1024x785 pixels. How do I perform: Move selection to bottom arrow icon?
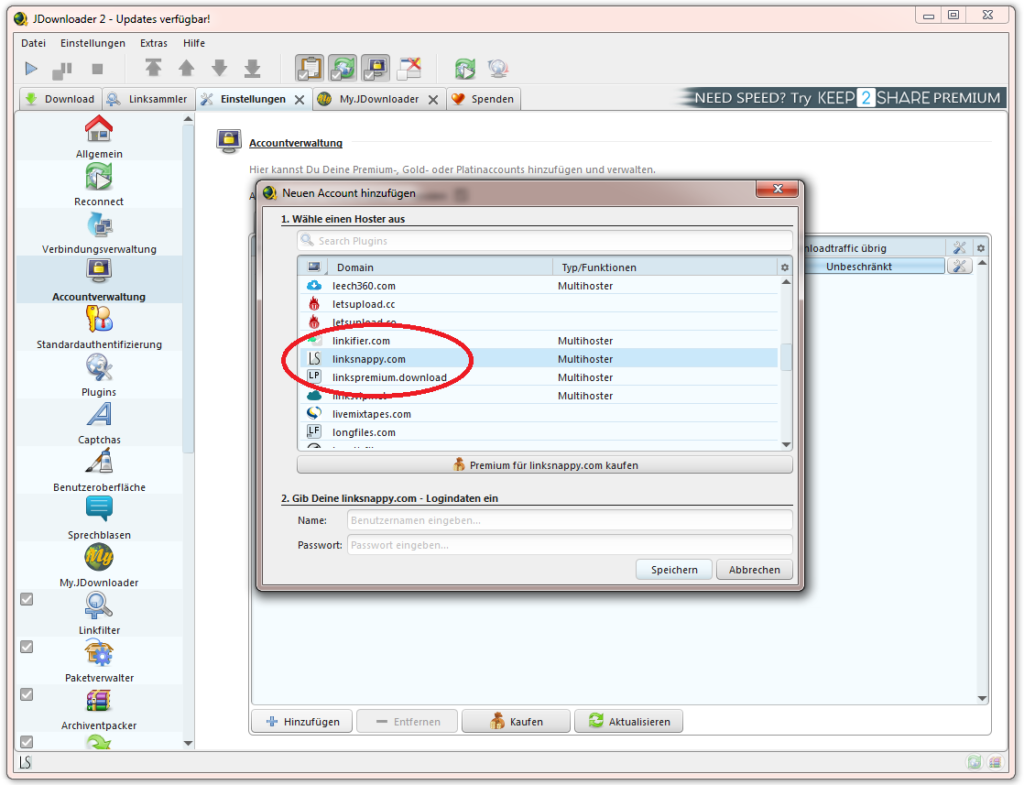tap(253, 68)
